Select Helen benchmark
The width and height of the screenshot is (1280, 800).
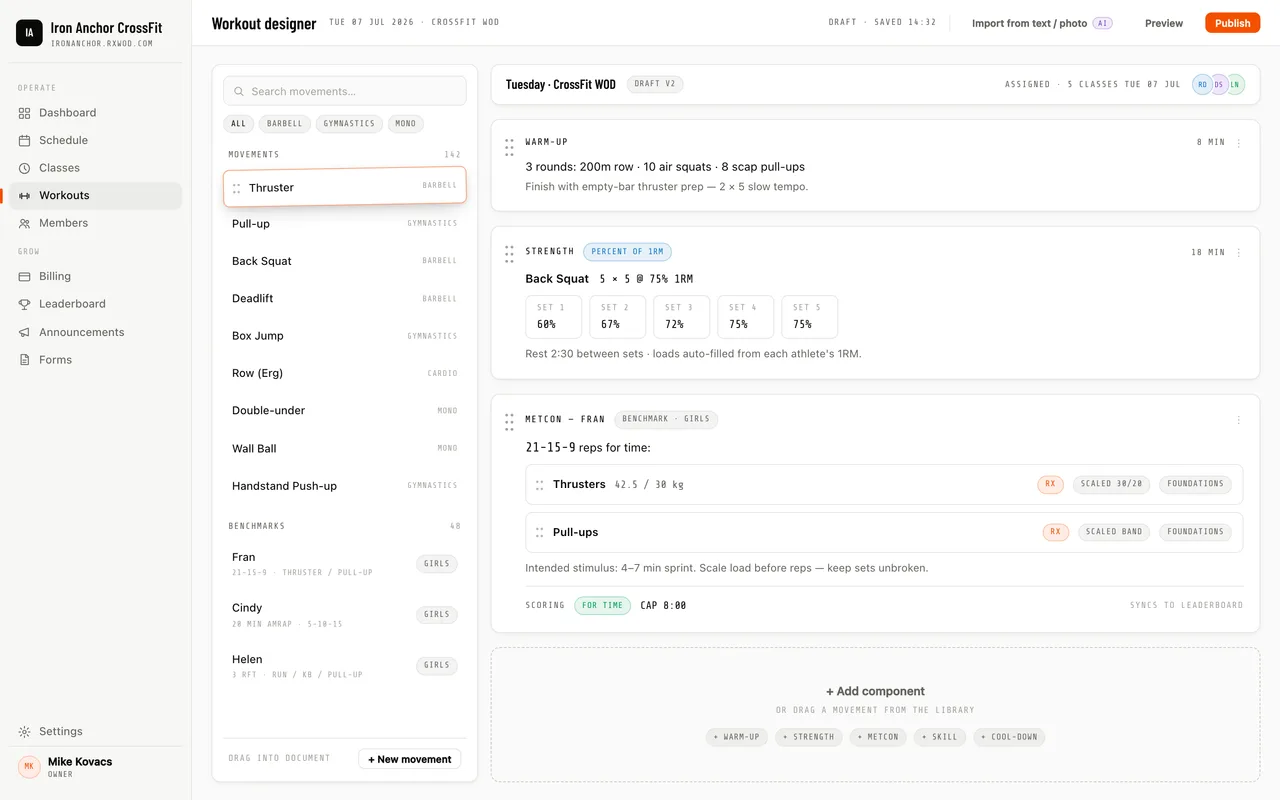(x=345, y=666)
